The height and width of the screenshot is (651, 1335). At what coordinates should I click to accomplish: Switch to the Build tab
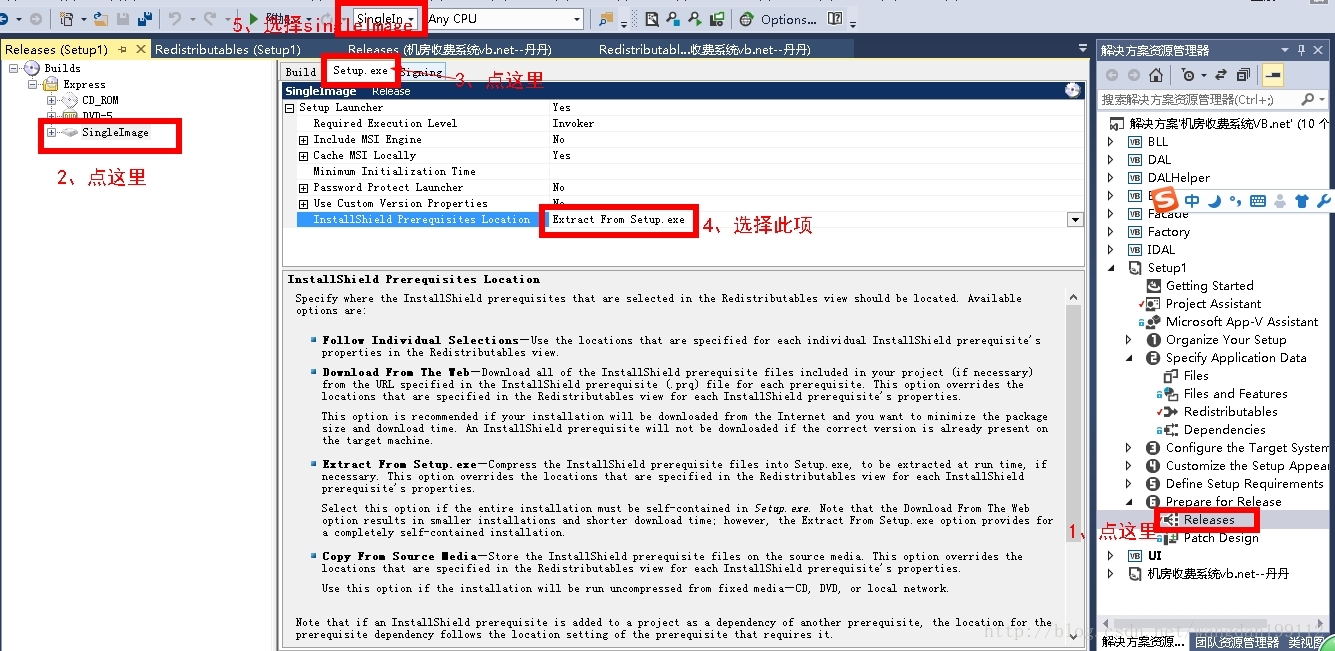click(x=301, y=71)
